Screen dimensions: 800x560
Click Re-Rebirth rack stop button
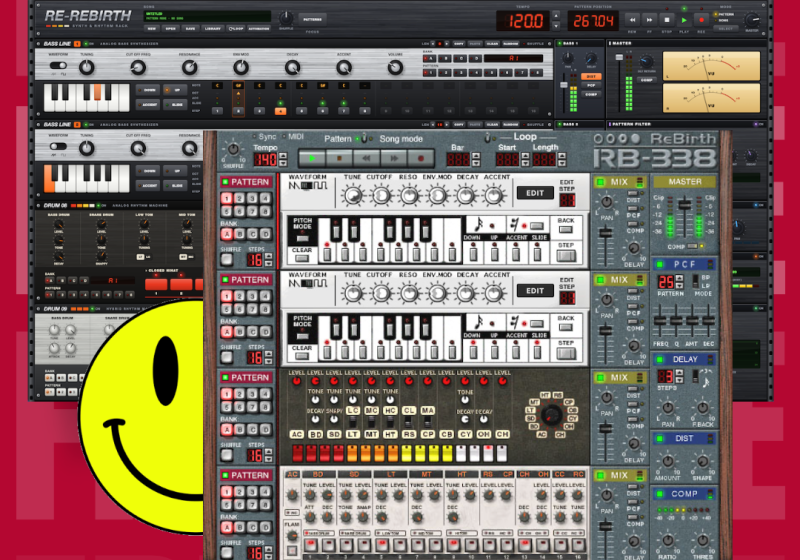coord(667,20)
